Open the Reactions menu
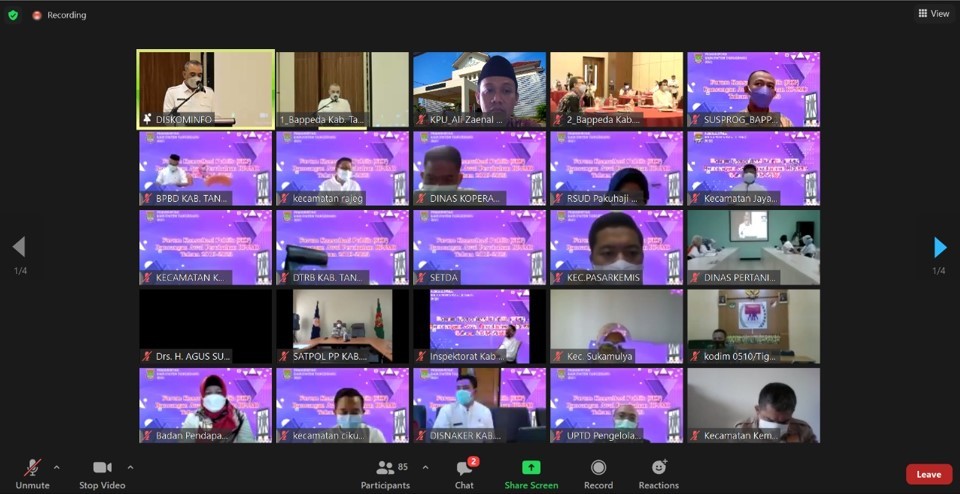The width and height of the screenshot is (960, 494). pyautogui.click(x=659, y=474)
